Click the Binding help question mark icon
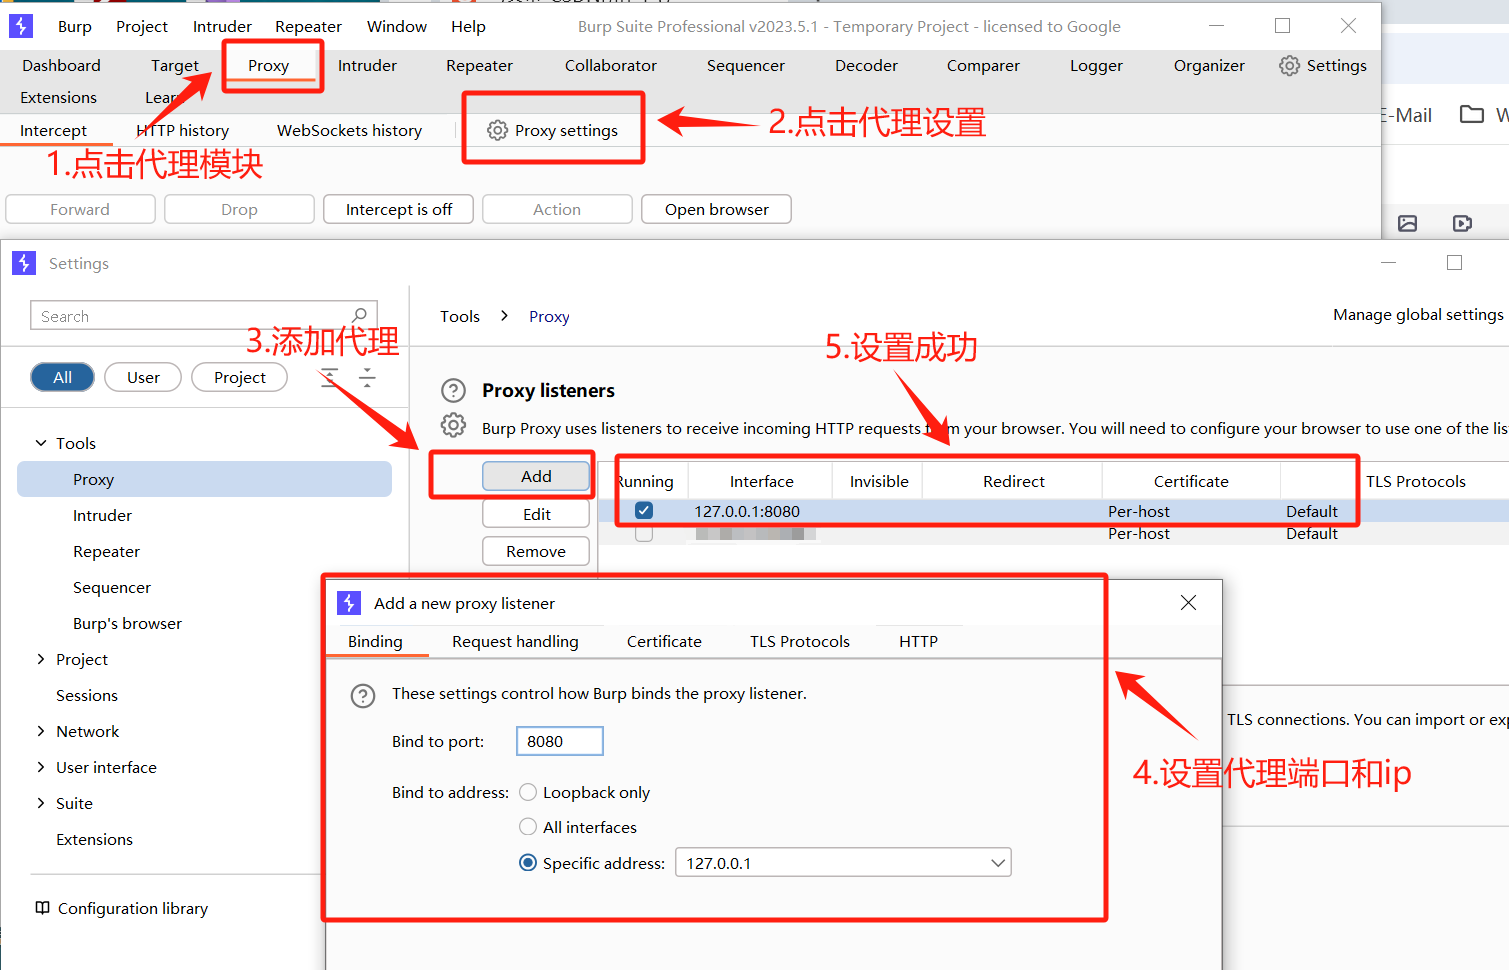Image resolution: width=1509 pixels, height=970 pixels. coord(363,695)
